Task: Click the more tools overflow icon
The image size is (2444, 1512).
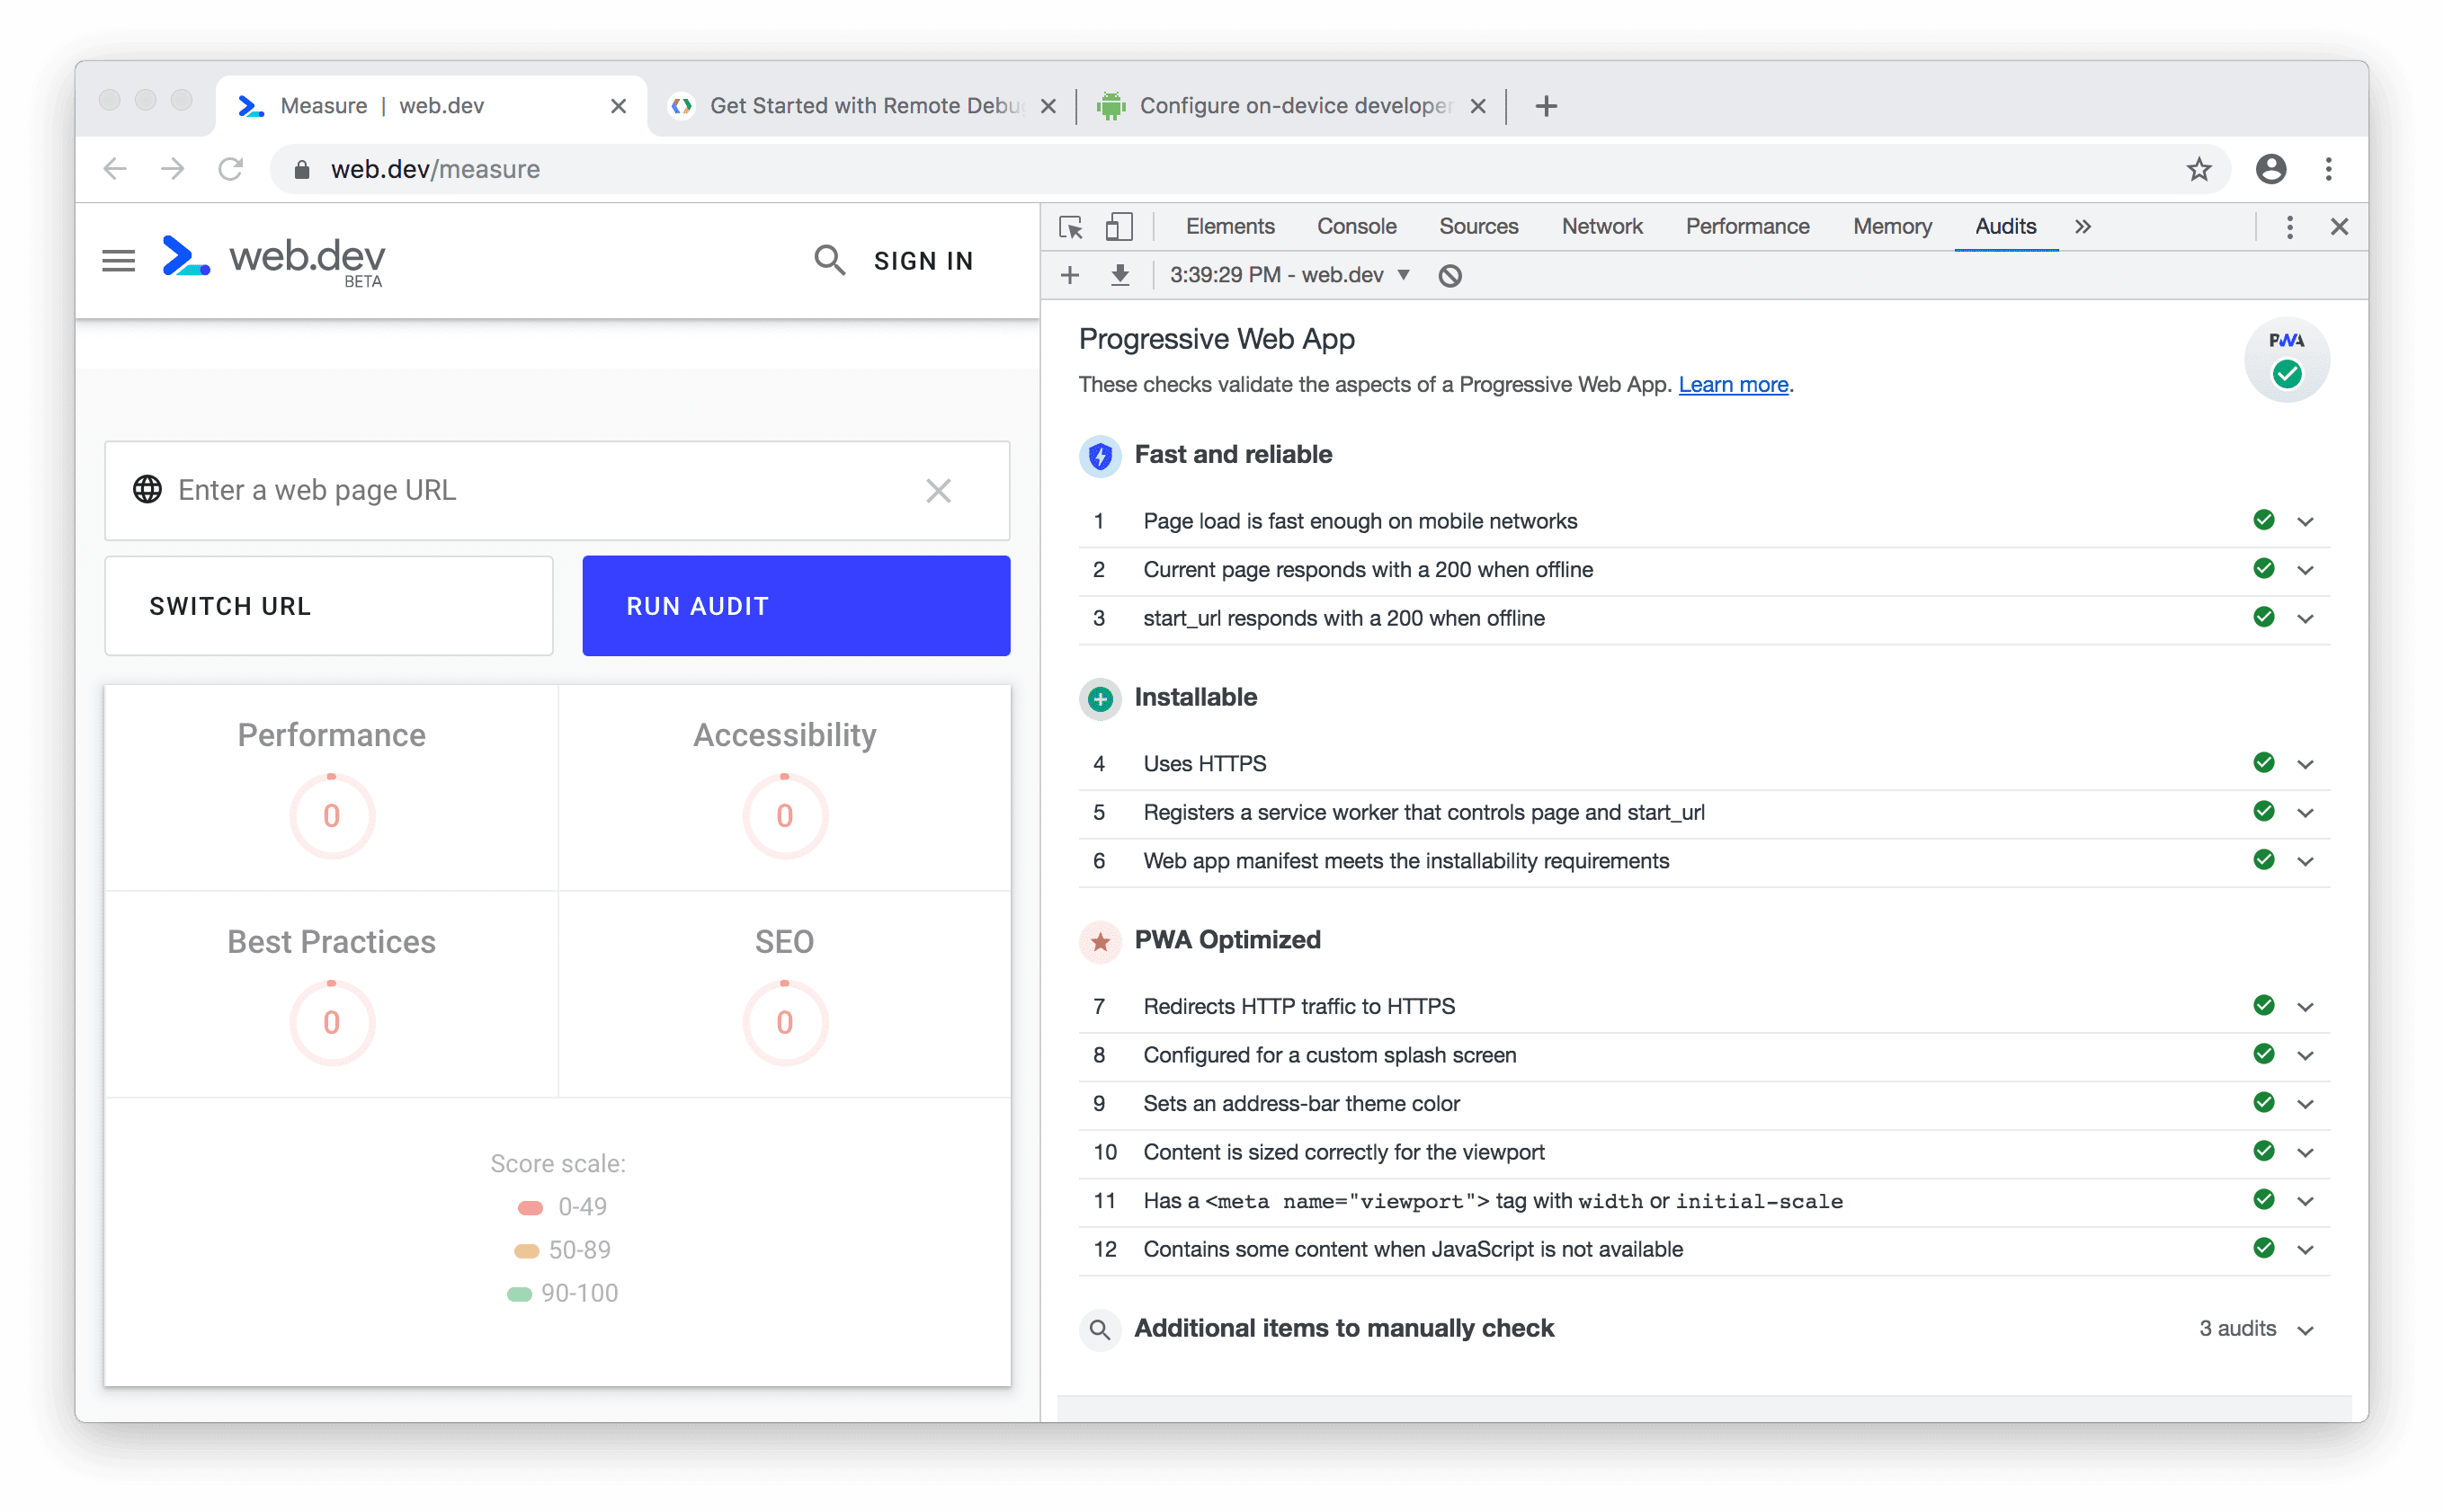Action: click(x=2083, y=228)
